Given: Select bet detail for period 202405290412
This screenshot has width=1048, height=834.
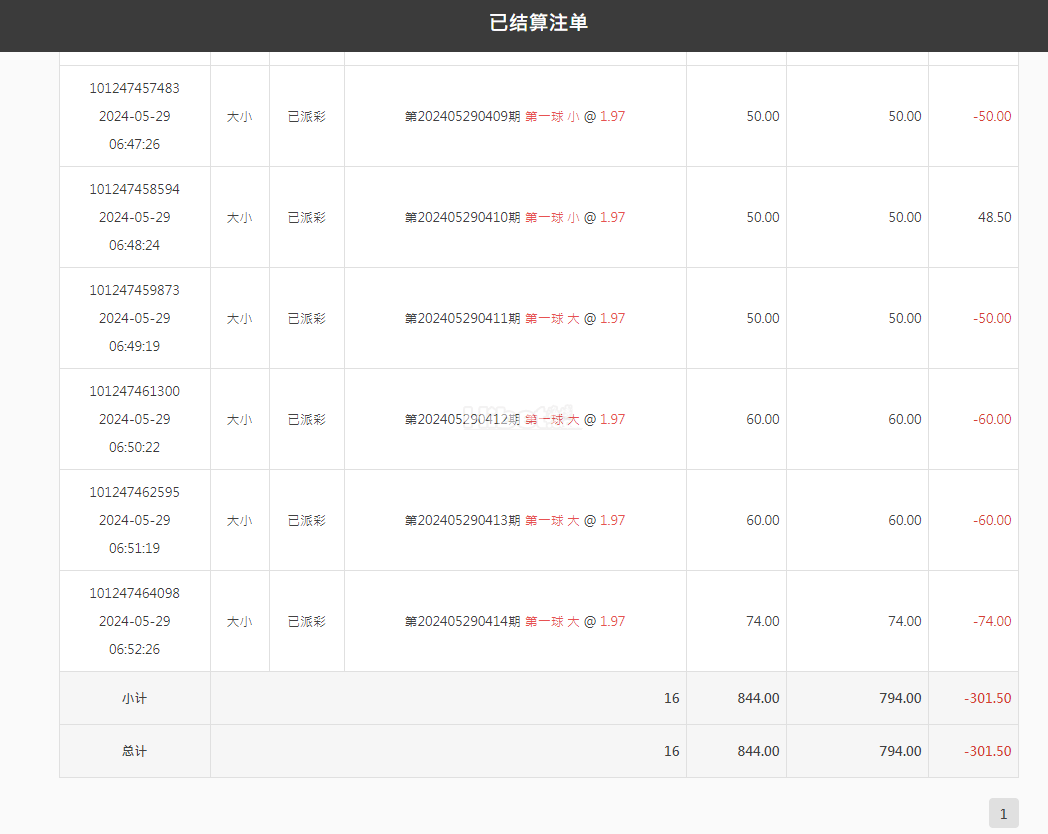Looking at the screenshot, I should [x=515, y=419].
